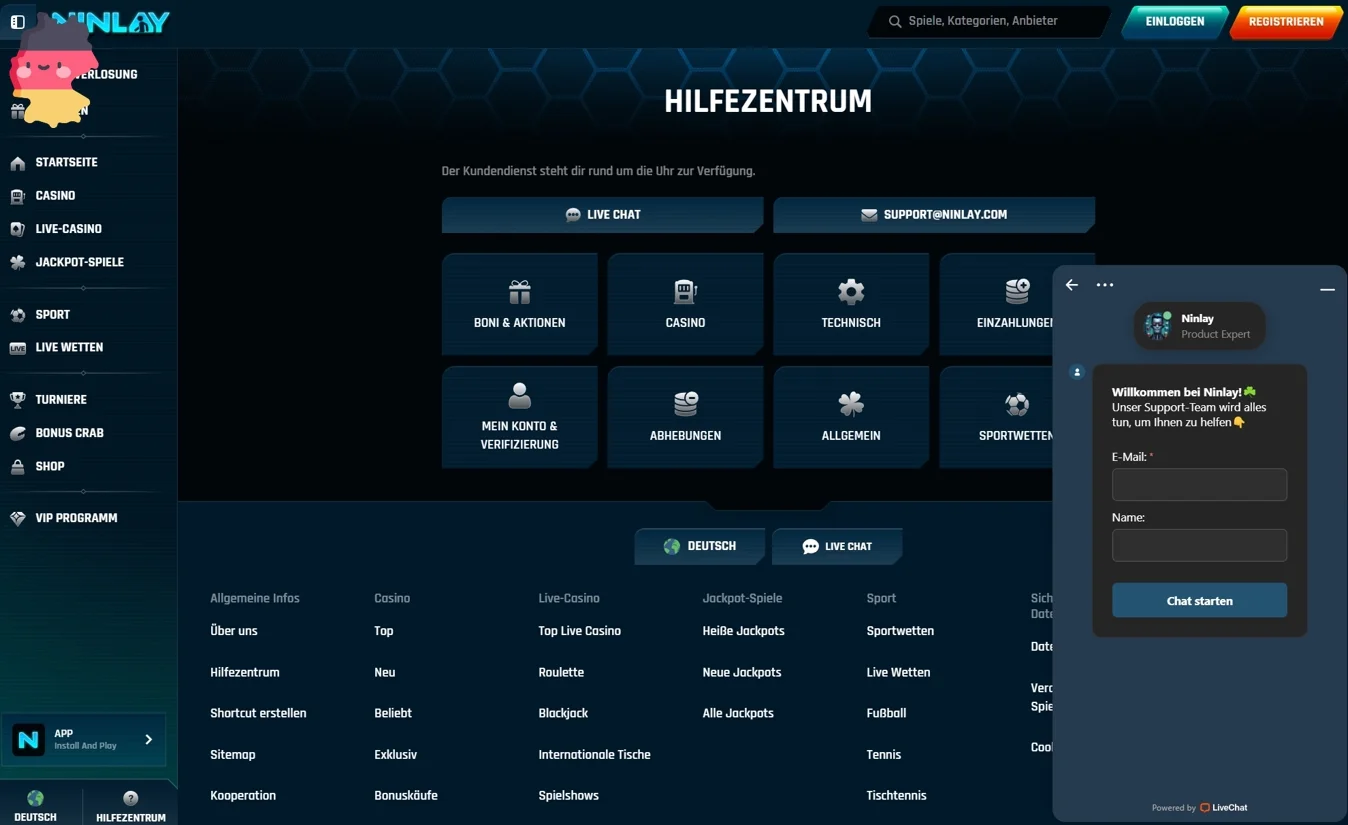Collapse the sidebar with the panel toggle
1348x825 pixels.
point(17,21)
